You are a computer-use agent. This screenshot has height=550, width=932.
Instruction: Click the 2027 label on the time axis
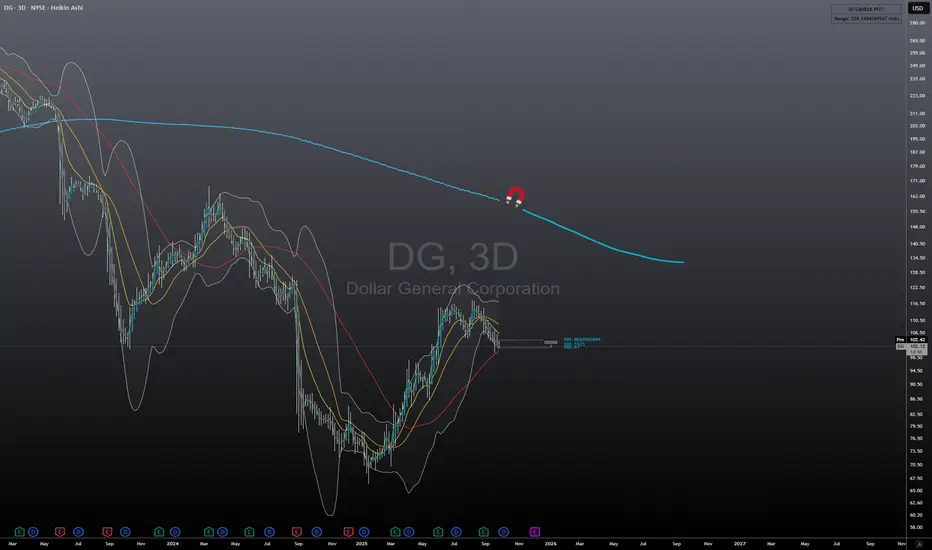(x=739, y=543)
